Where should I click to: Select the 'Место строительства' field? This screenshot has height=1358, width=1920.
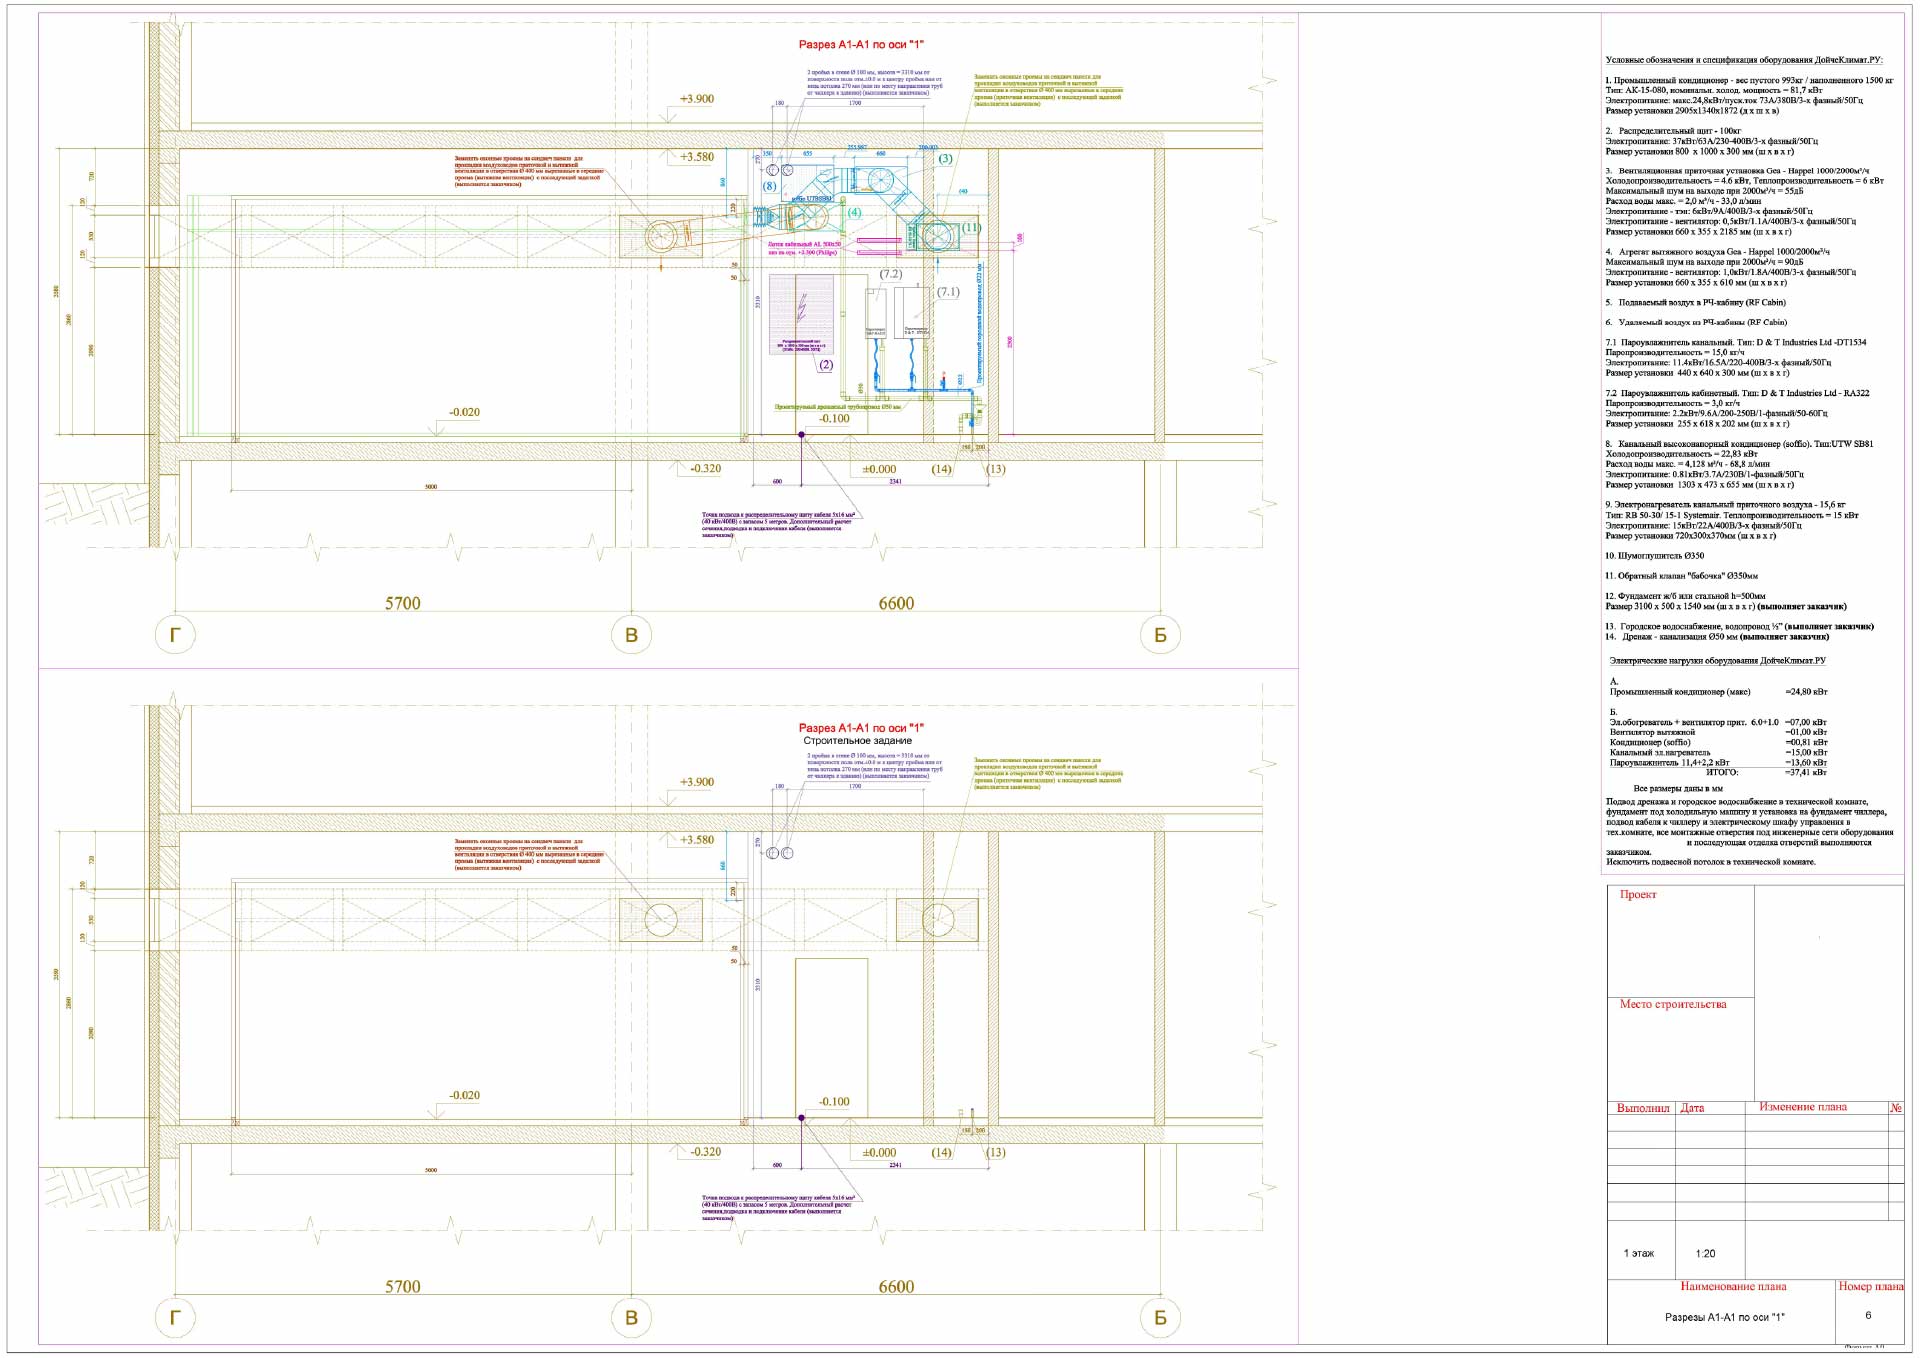1672,1004
